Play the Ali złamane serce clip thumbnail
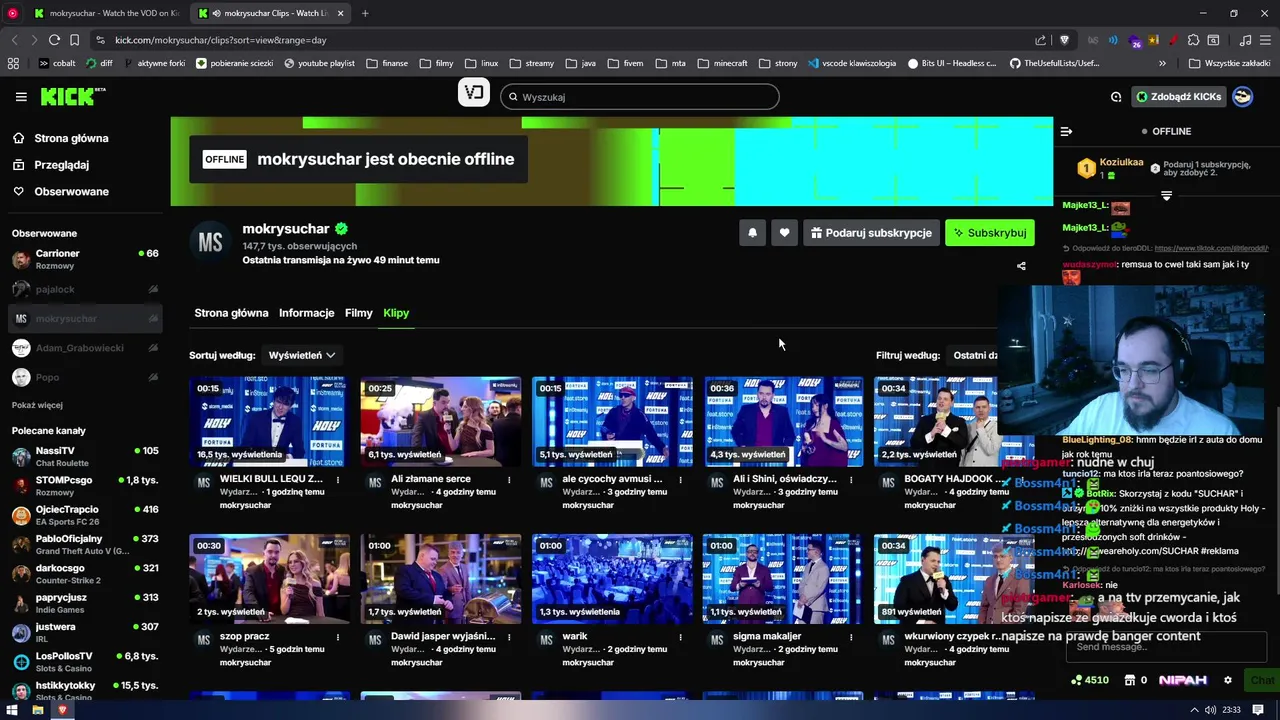The height and width of the screenshot is (720, 1280). tap(441, 422)
